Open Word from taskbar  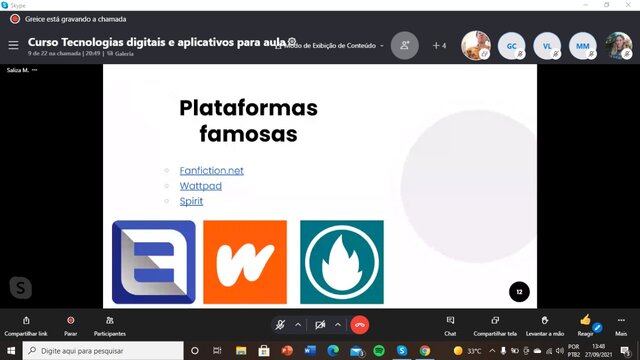pos(310,351)
